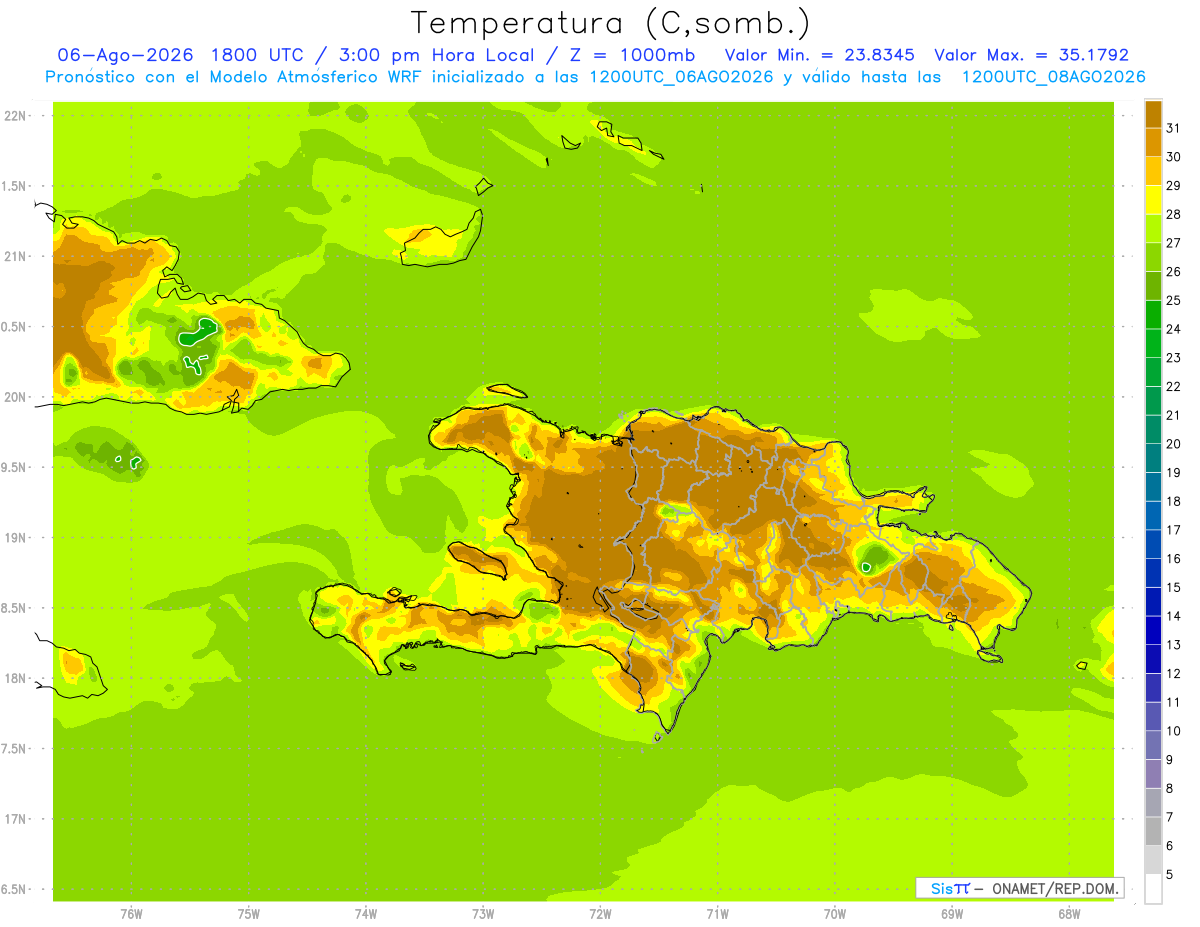Click the '73W' longitude axis label

(x=483, y=914)
